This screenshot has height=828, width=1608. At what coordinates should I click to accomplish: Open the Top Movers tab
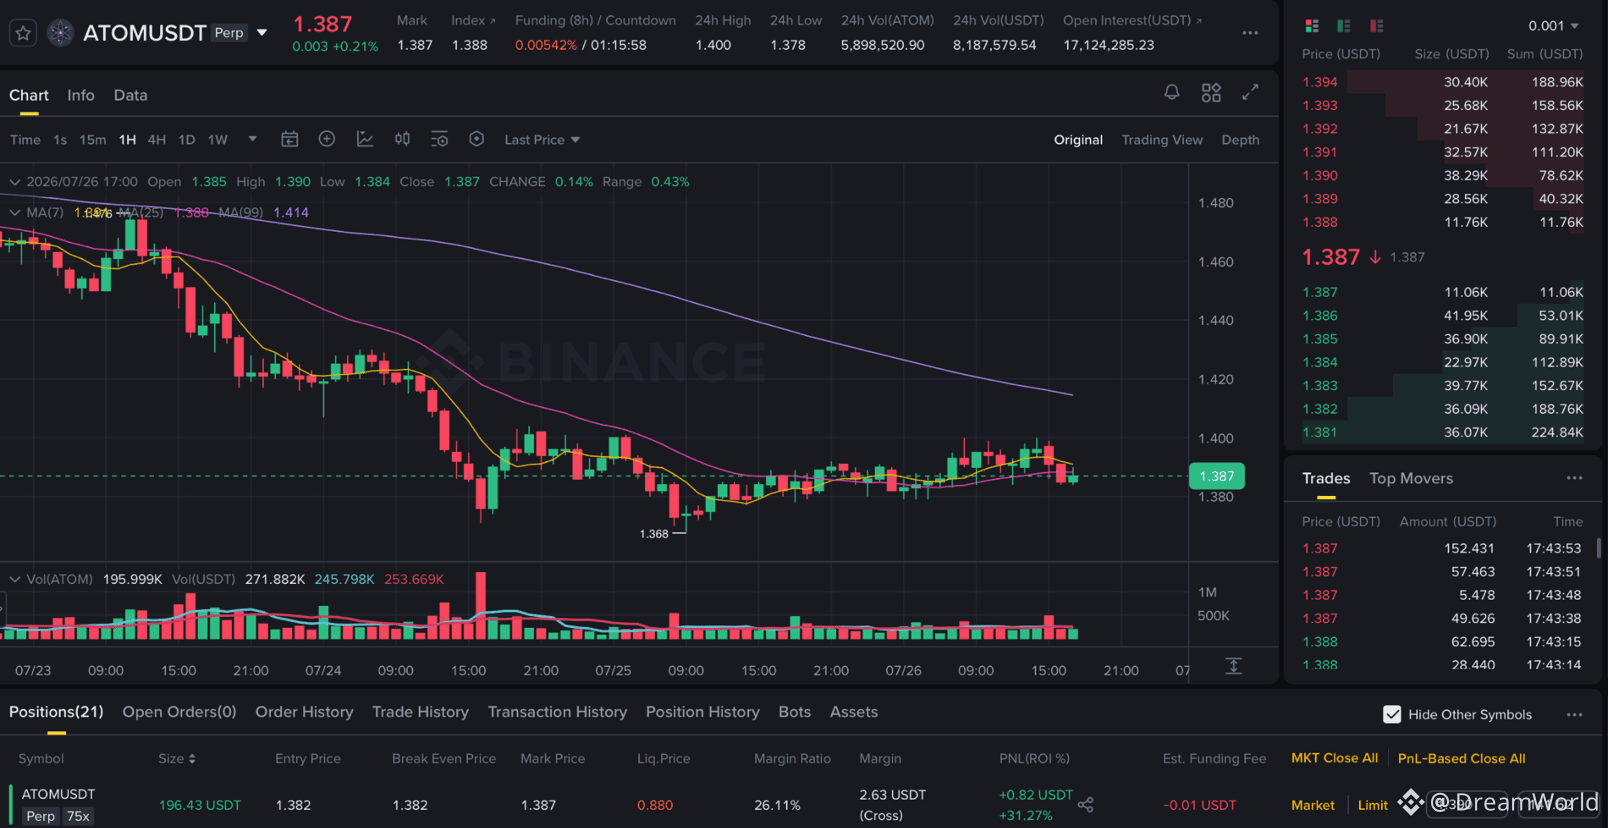click(1411, 478)
